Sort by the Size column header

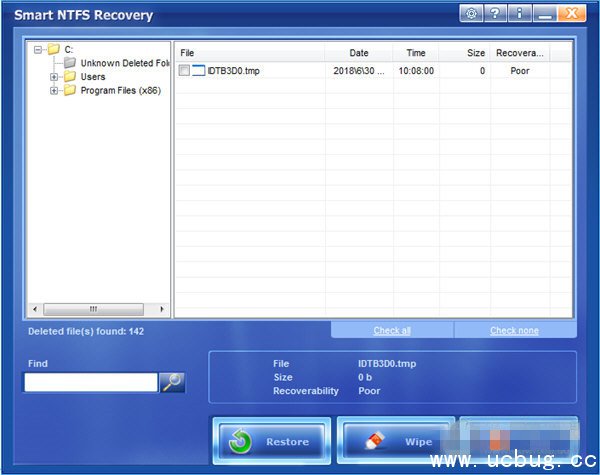[x=476, y=53]
